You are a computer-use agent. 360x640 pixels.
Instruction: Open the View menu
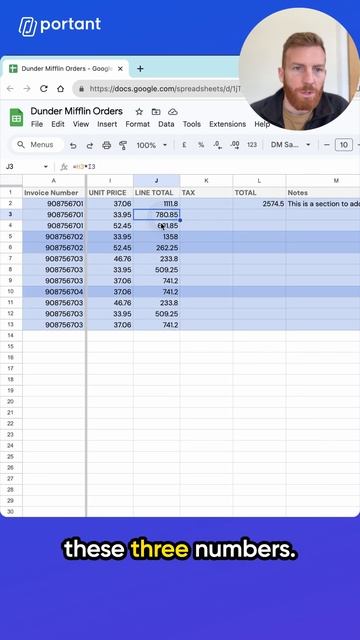point(81,124)
